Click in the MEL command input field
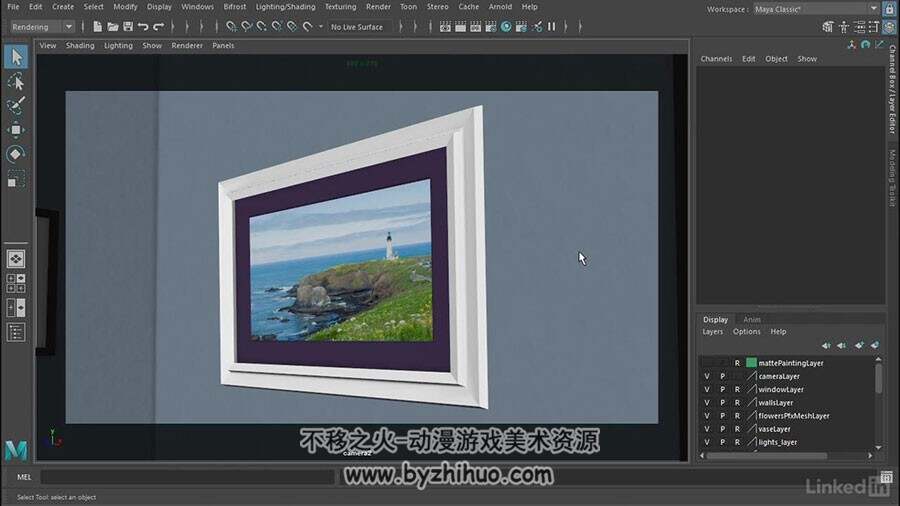The width and height of the screenshot is (900, 506). [x=188, y=477]
